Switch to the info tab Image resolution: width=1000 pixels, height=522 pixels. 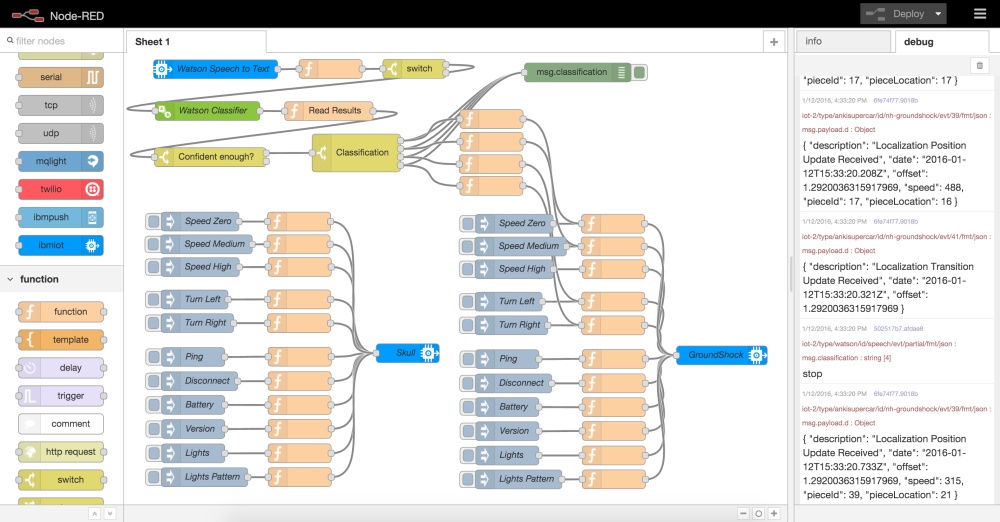841,41
